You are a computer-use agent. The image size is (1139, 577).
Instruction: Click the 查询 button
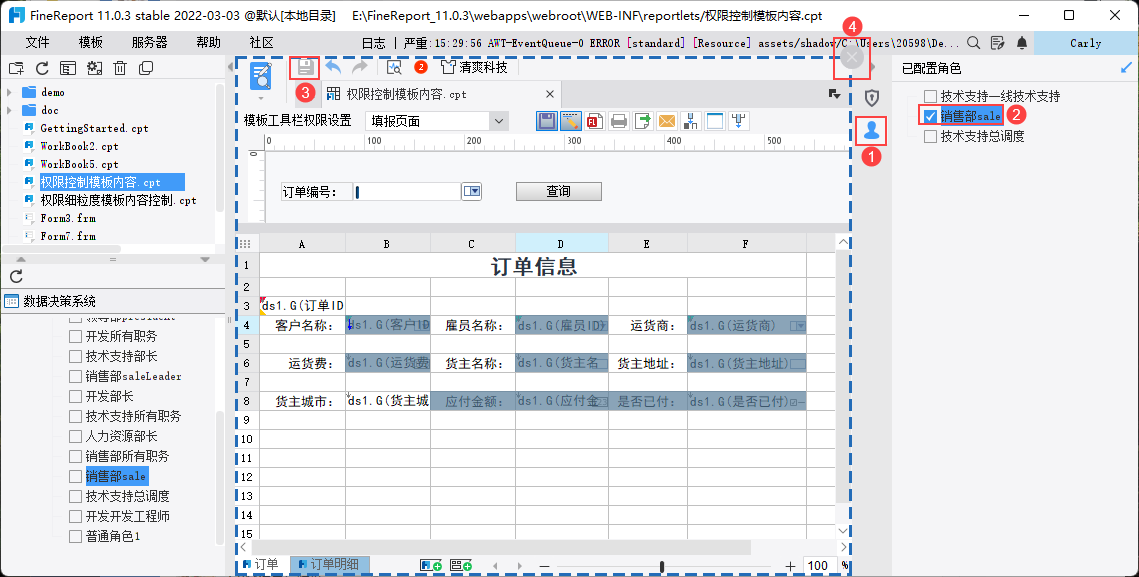click(559, 191)
